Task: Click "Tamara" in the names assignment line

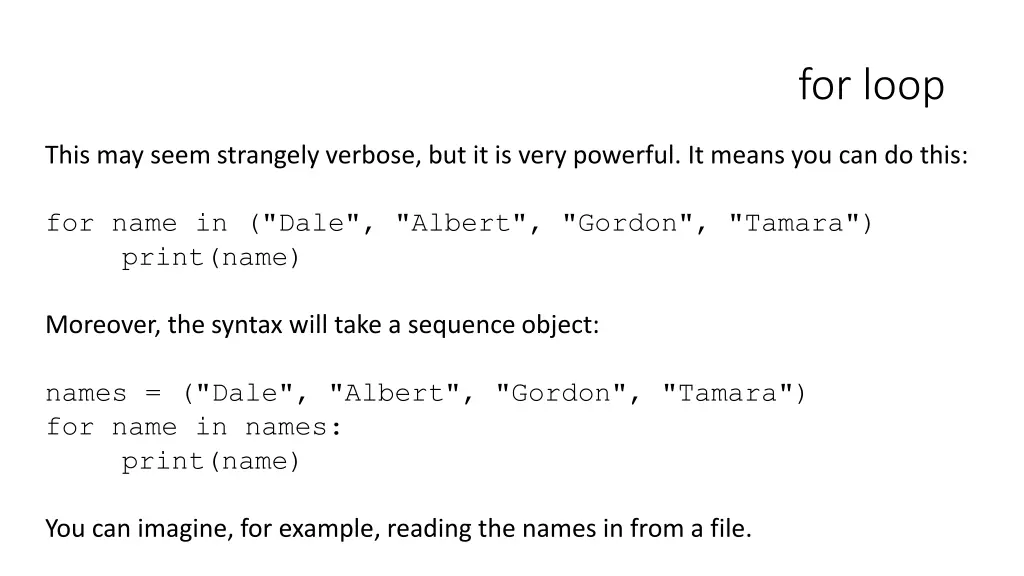Action: coord(728,393)
